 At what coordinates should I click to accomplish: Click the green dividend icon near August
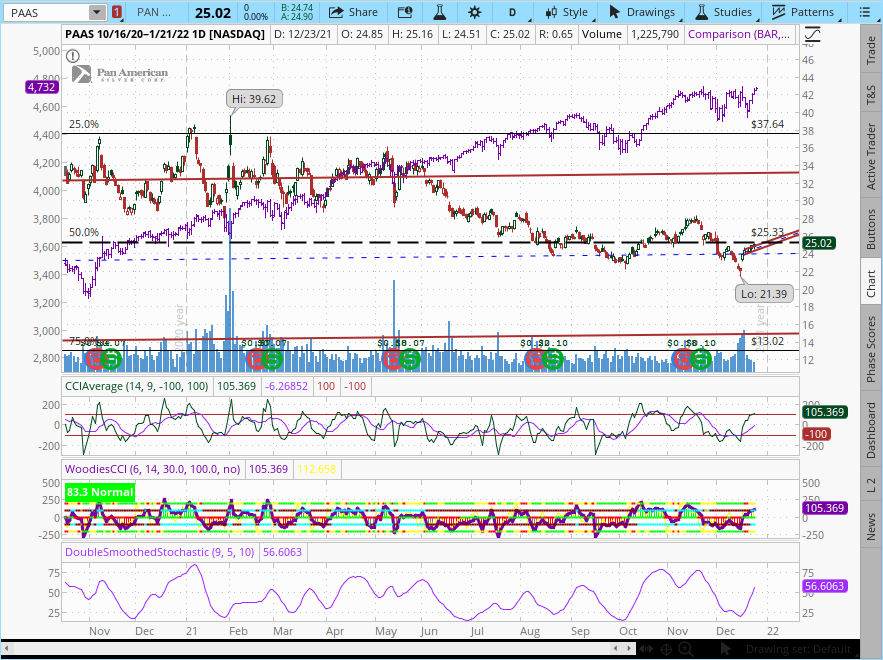coord(553,359)
